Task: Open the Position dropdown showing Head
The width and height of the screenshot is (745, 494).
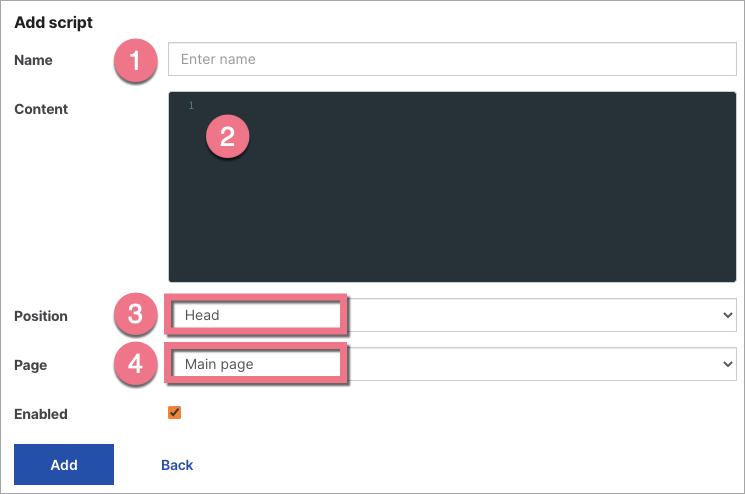Action: (x=452, y=315)
